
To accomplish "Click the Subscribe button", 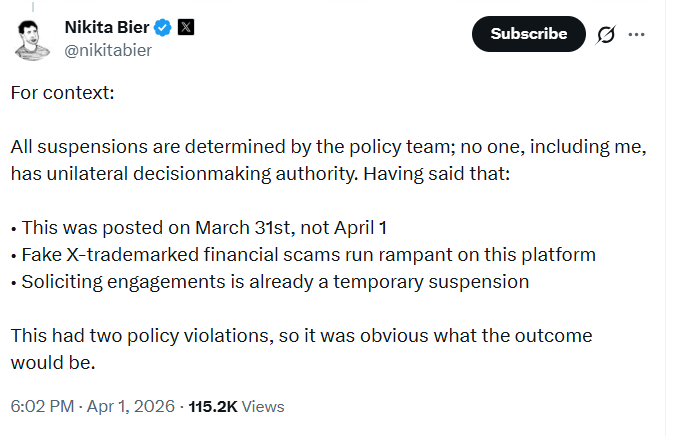I will 528,34.
